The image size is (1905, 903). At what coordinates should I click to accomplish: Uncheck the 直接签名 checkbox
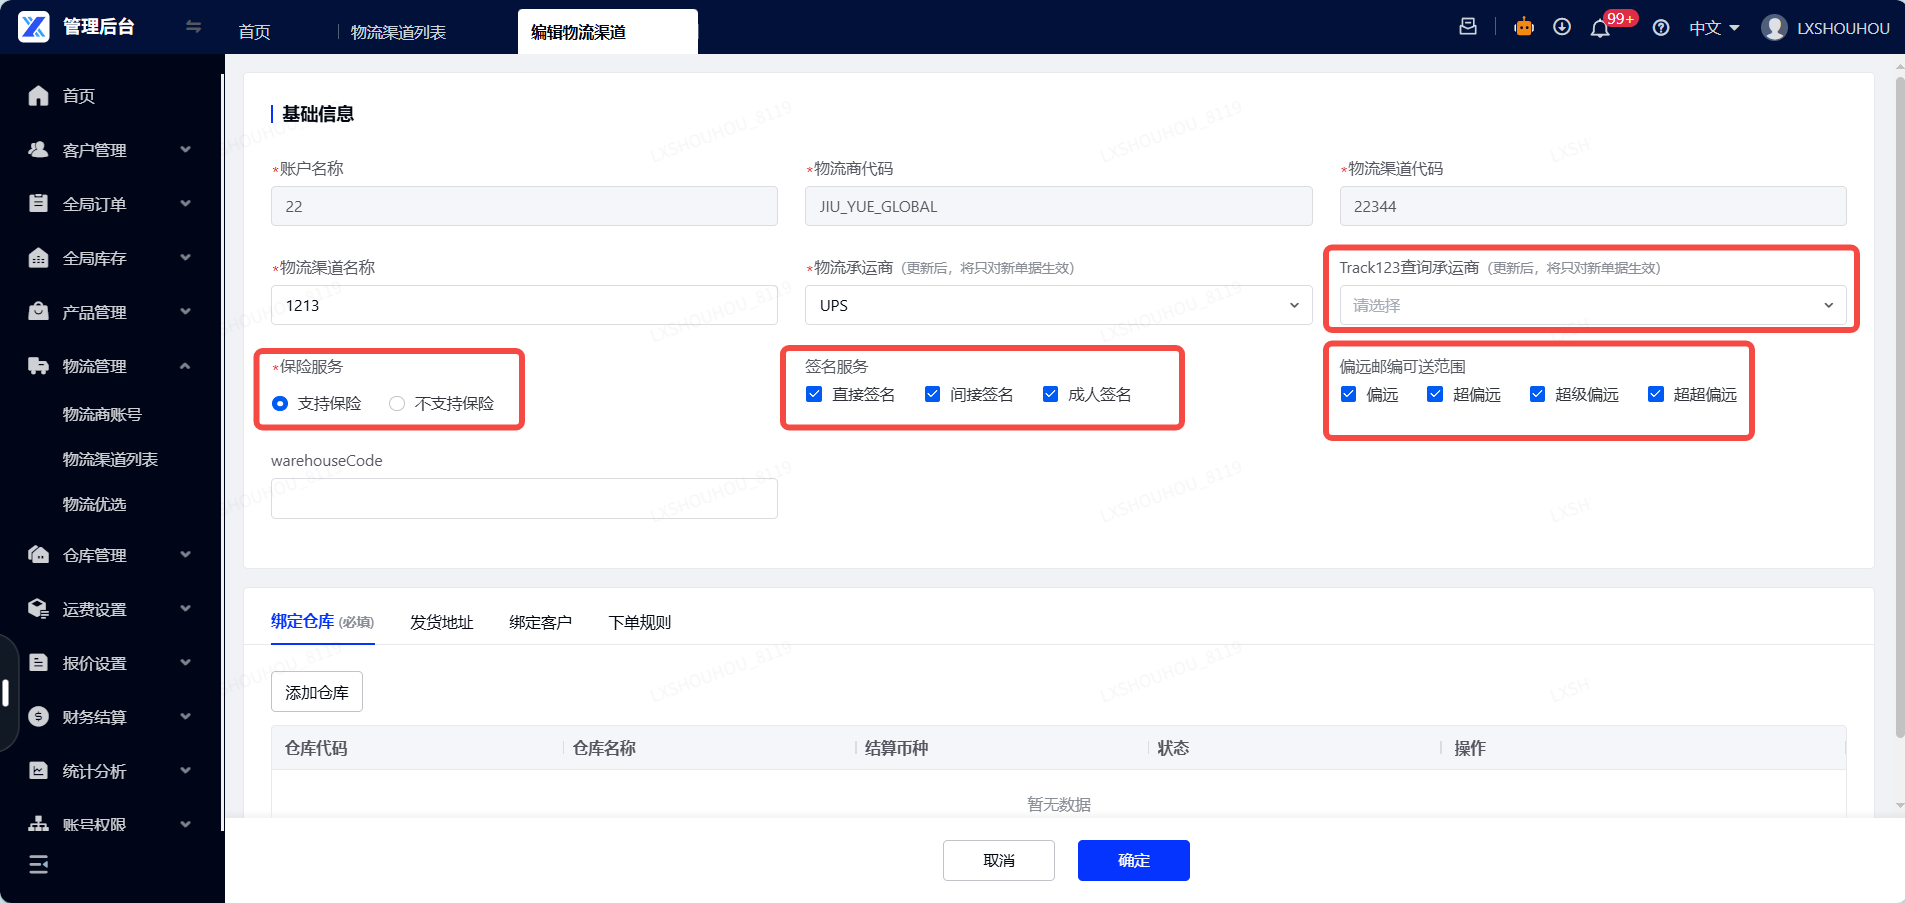tap(814, 395)
